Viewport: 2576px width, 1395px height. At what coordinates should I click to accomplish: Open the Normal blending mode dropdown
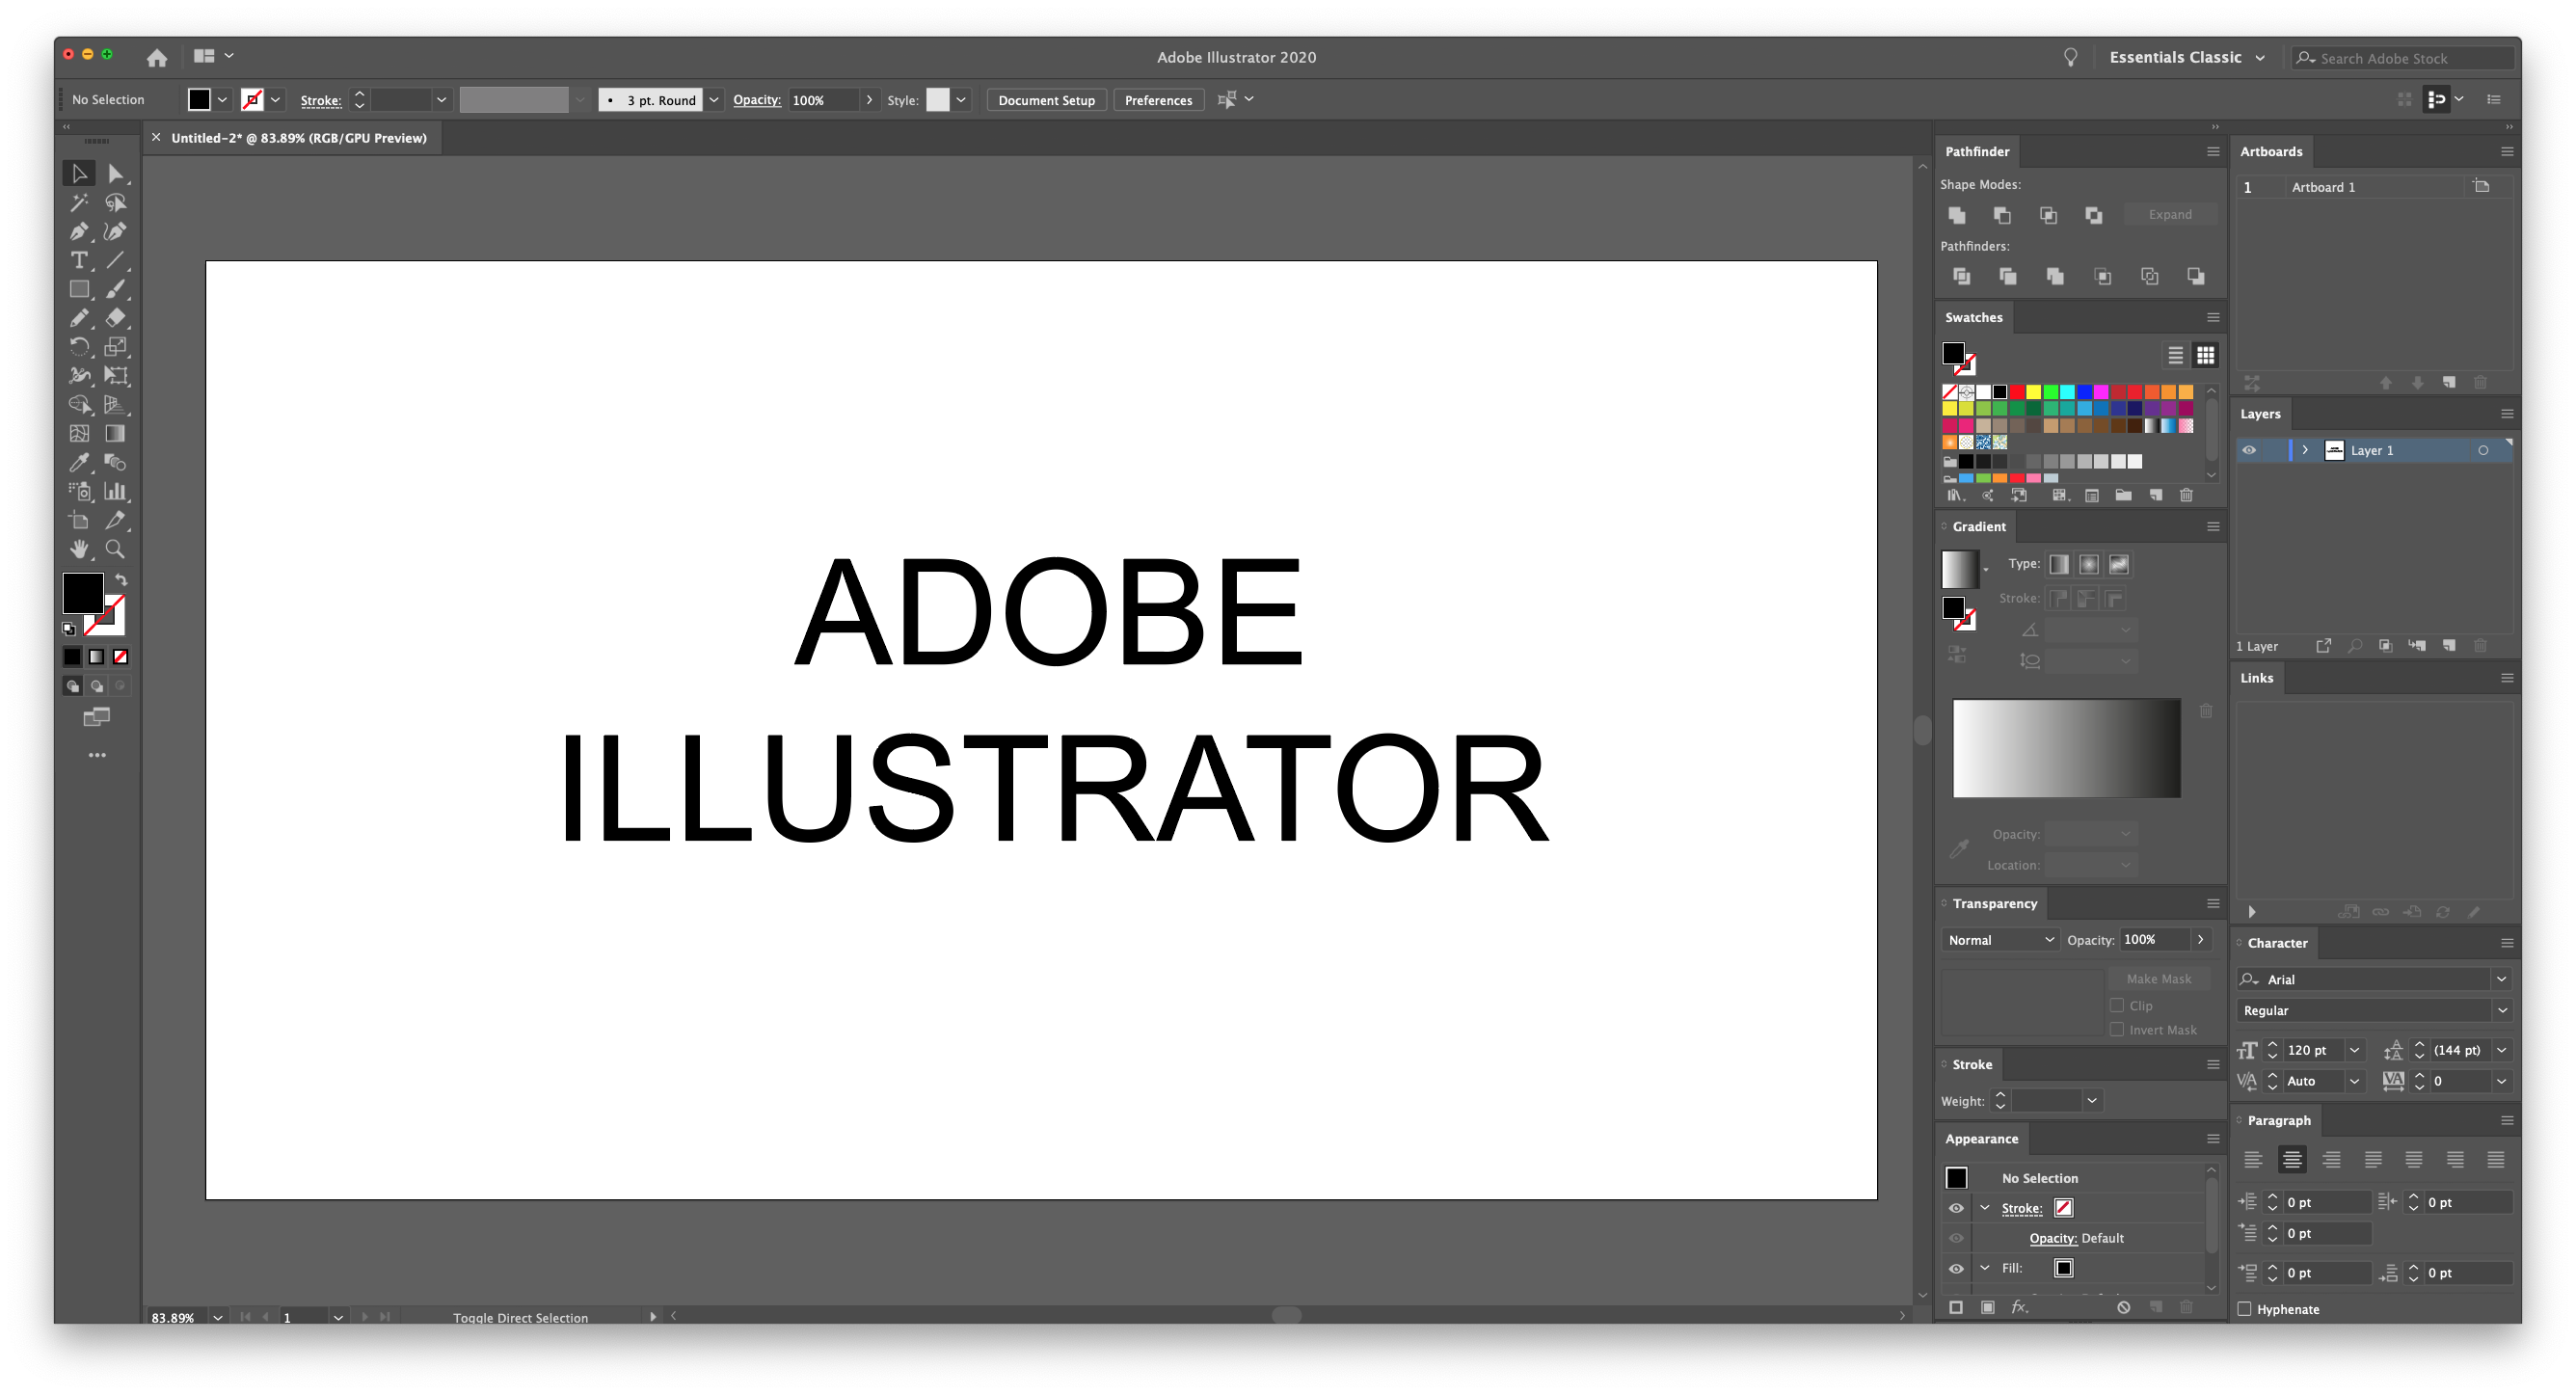click(2000, 940)
